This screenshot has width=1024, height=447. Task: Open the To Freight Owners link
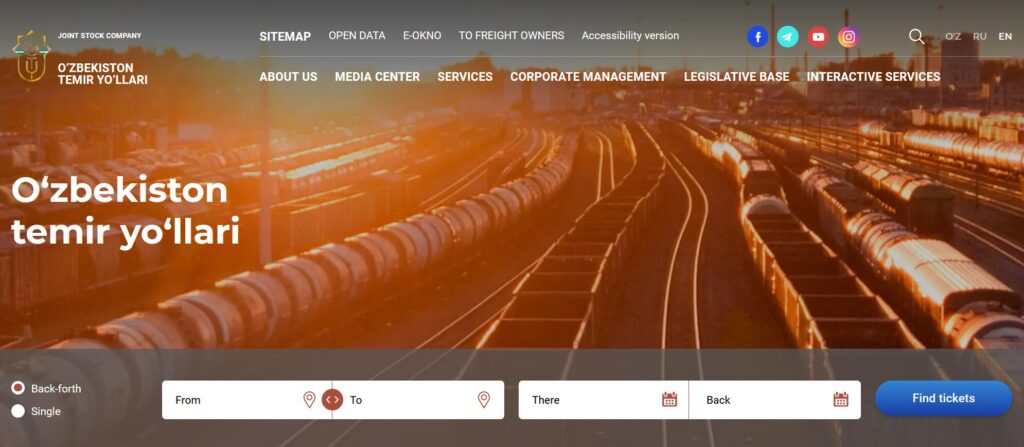click(x=511, y=35)
